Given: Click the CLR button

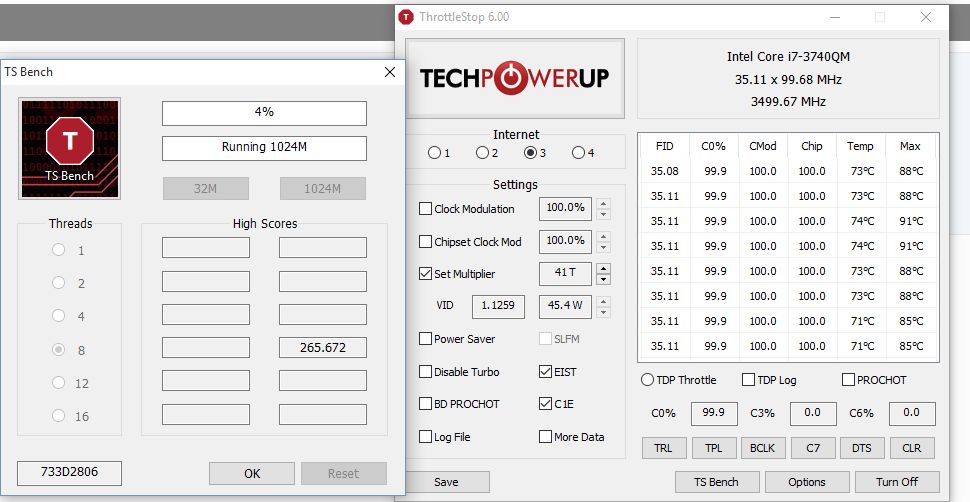Looking at the screenshot, I should click(x=912, y=448).
